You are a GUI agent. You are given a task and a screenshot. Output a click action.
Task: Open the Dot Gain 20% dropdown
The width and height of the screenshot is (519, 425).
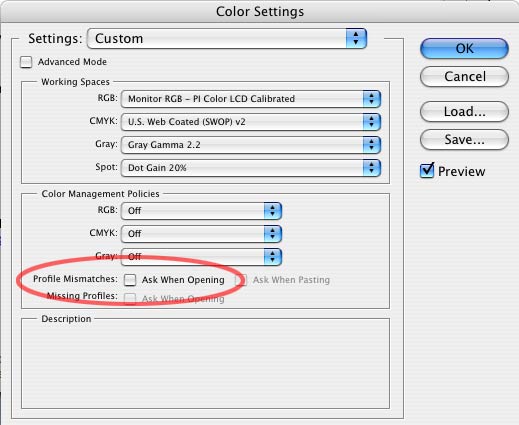[251, 168]
